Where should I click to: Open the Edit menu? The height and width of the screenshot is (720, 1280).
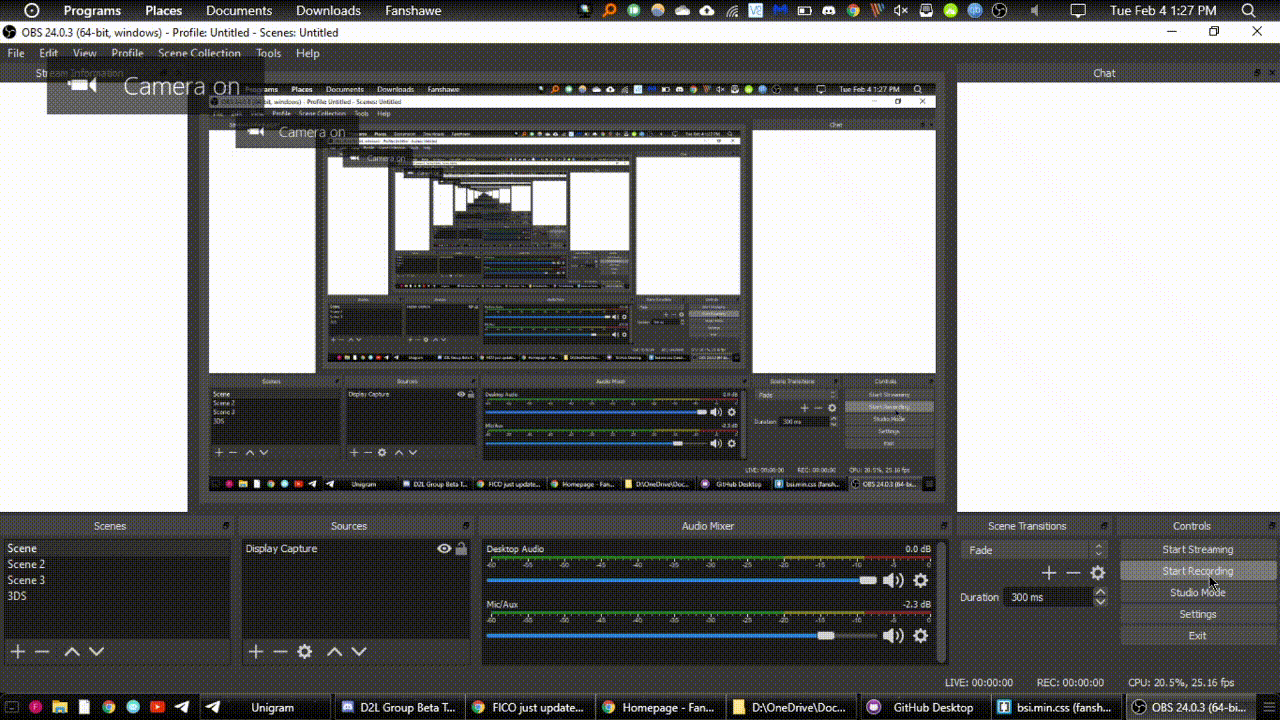[49, 53]
